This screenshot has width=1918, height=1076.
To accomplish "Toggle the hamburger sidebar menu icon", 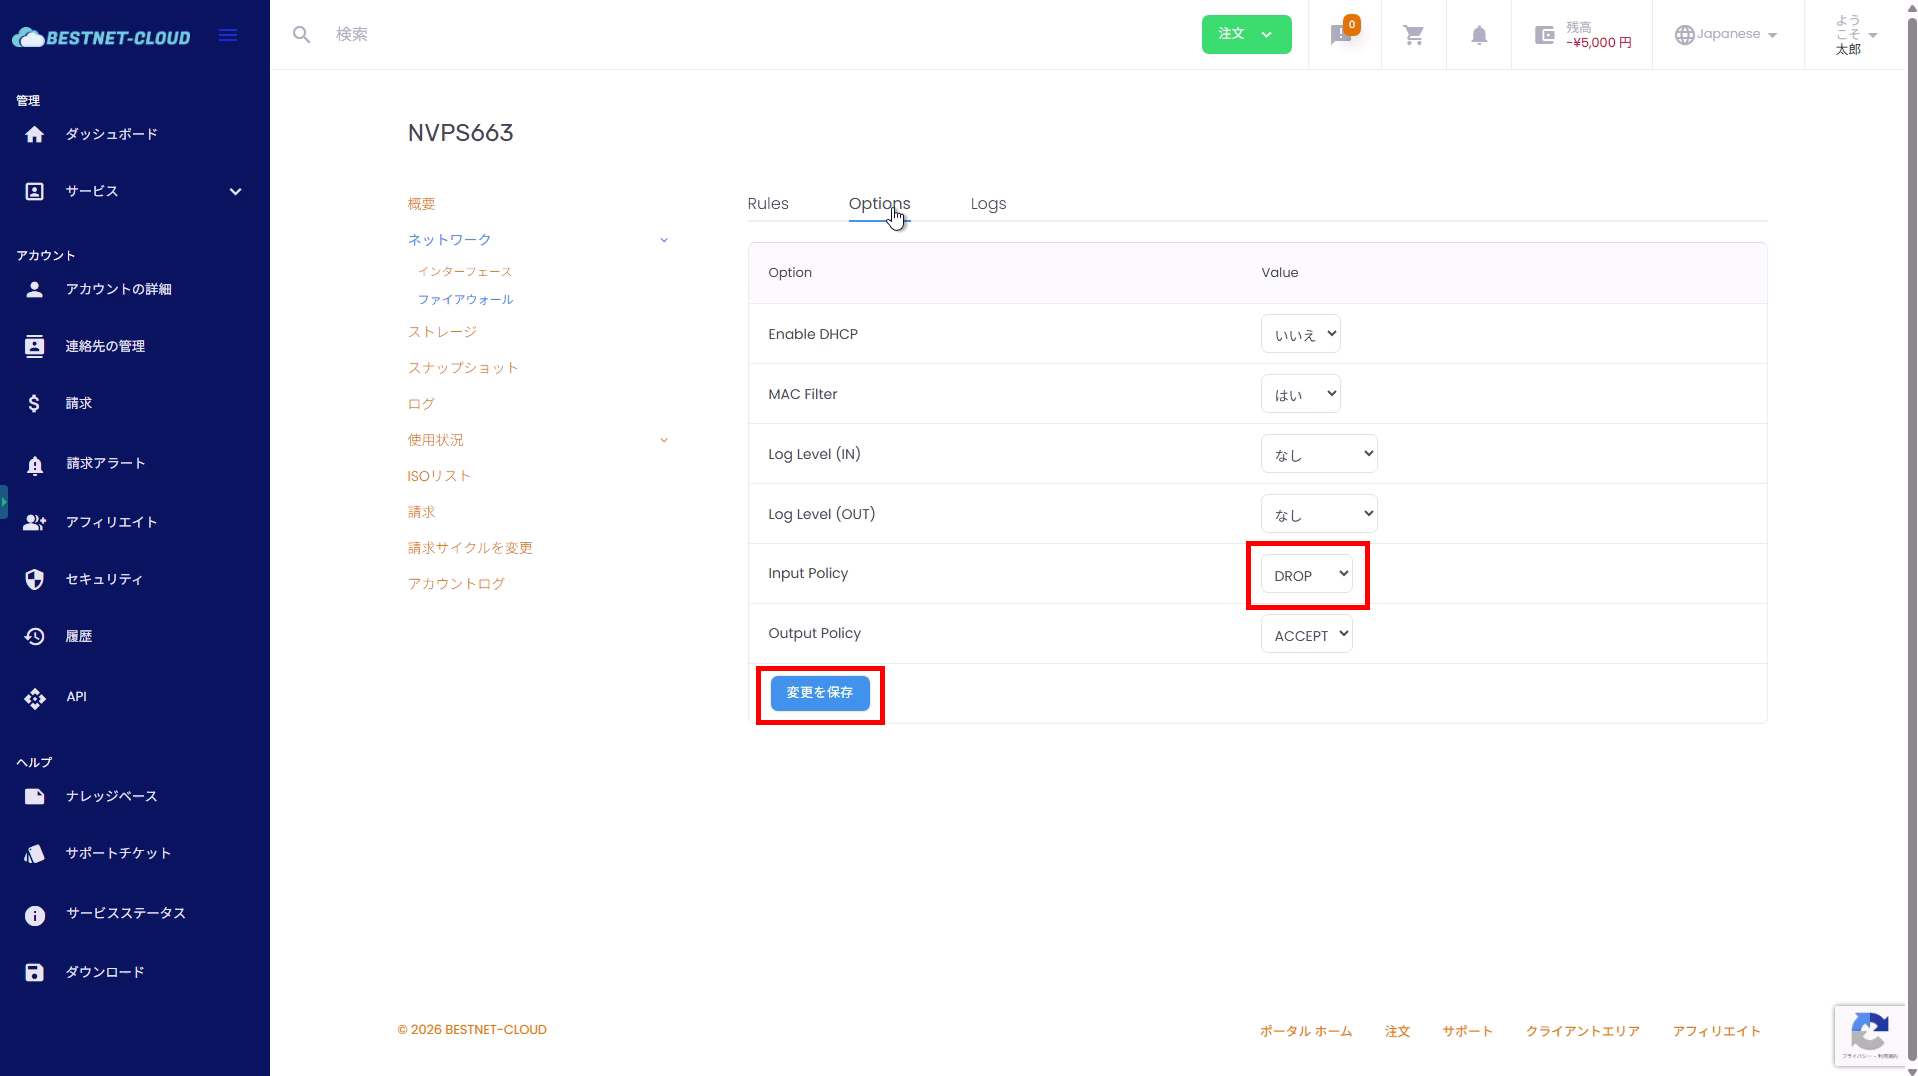I will coord(228,35).
